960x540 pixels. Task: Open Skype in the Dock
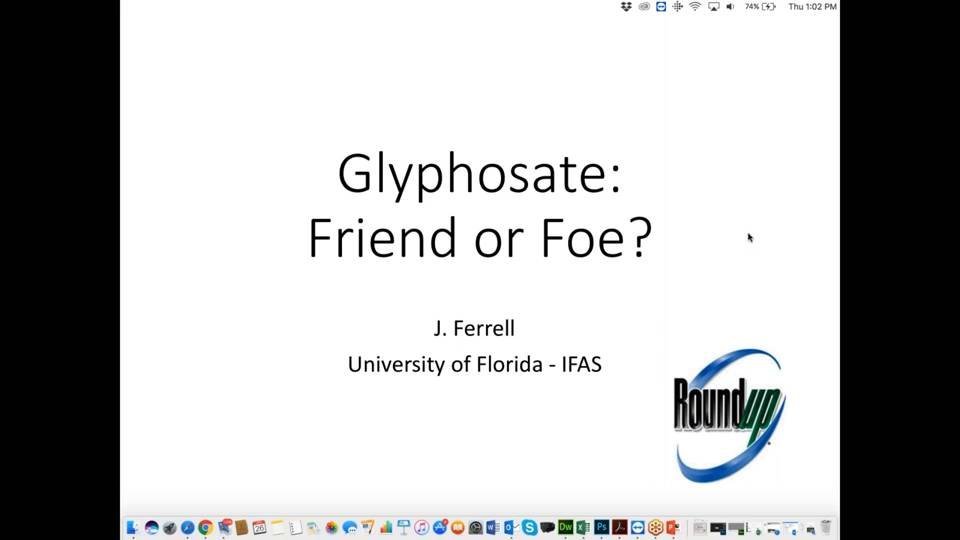[x=529, y=527]
